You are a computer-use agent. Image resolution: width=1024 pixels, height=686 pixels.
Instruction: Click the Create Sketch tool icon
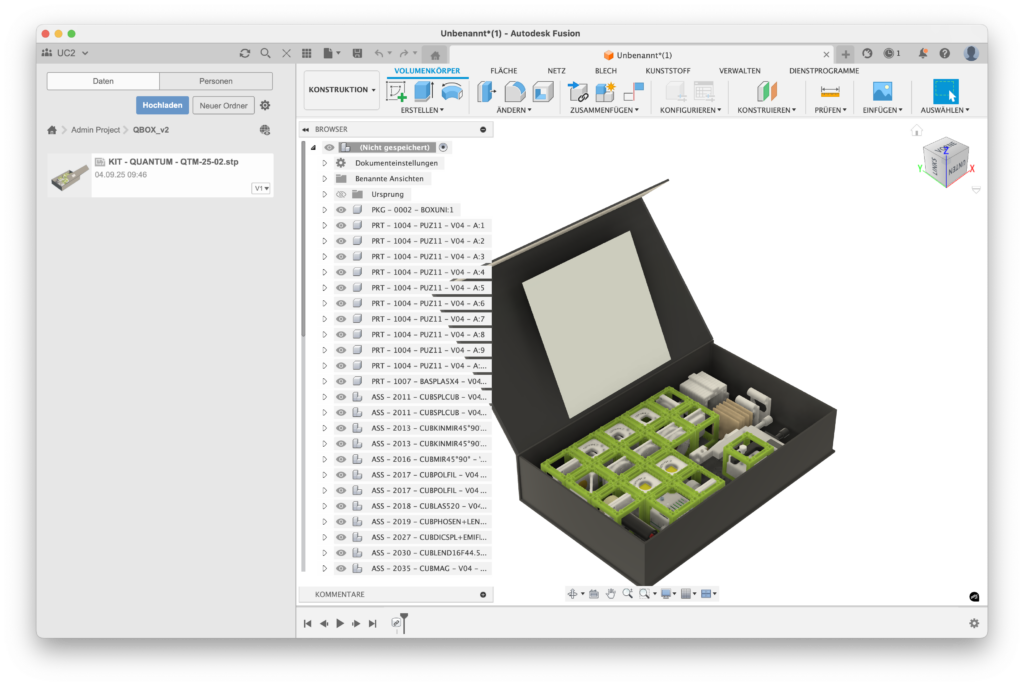click(397, 92)
